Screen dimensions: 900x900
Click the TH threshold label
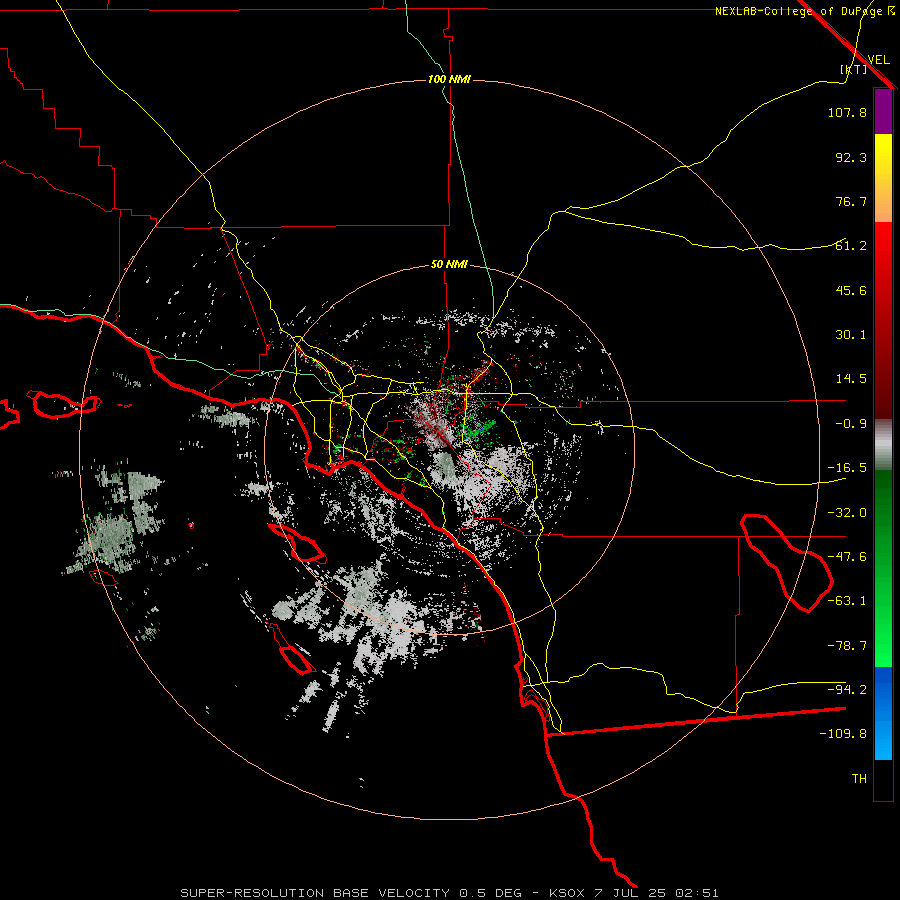[x=859, y=779]
